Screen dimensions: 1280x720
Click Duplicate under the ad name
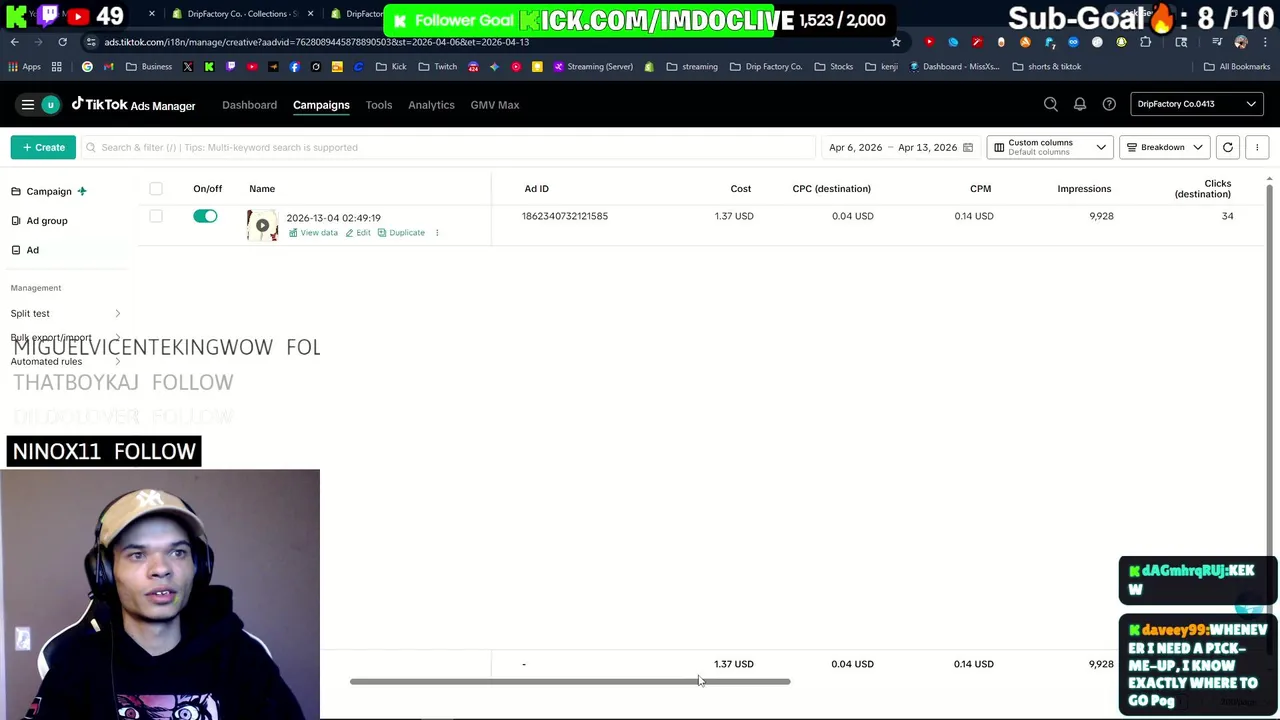coord(401,233)
